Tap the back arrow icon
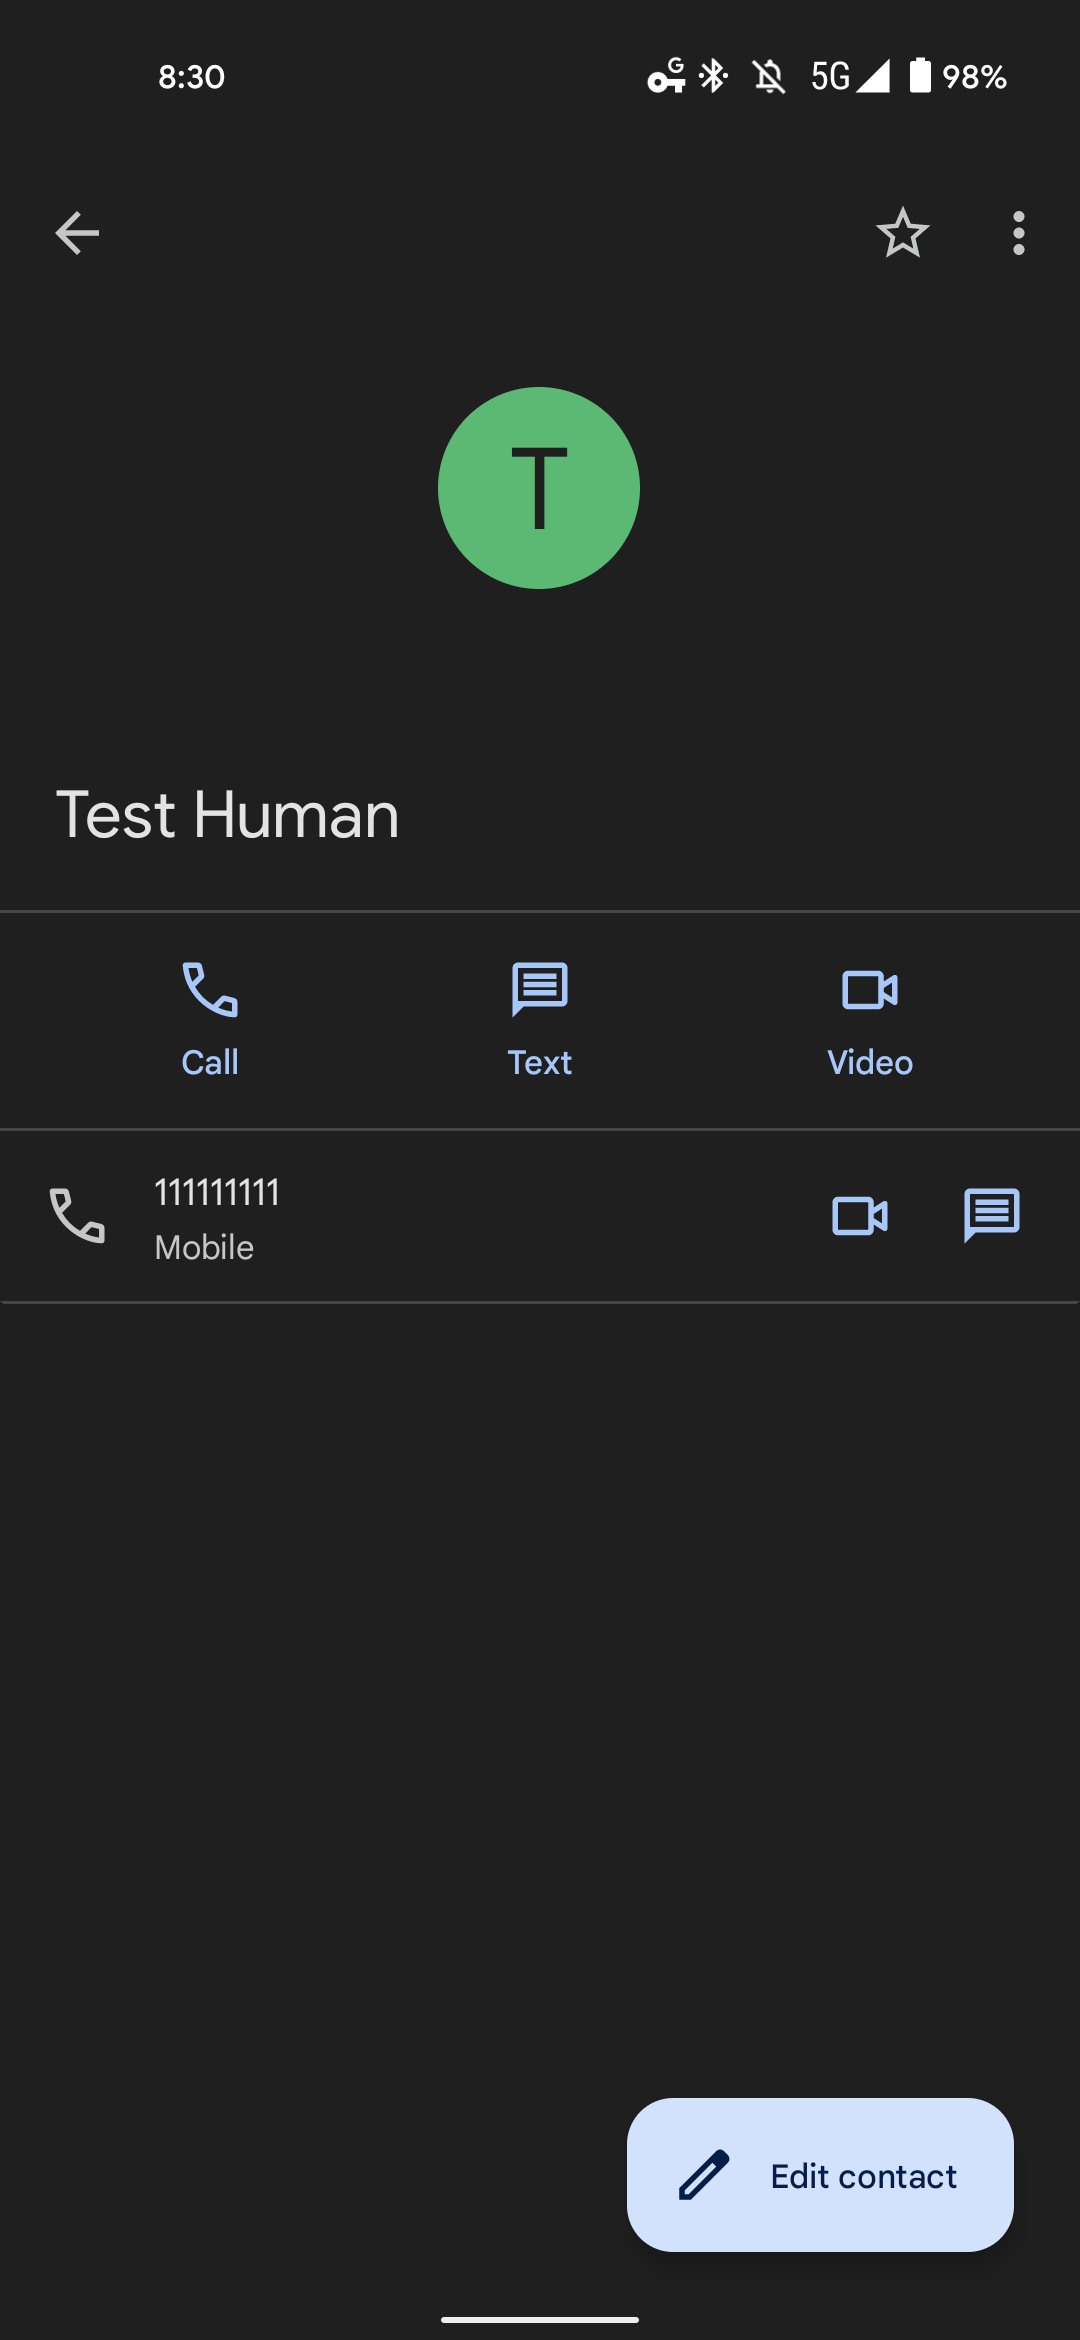 point(77,233)
